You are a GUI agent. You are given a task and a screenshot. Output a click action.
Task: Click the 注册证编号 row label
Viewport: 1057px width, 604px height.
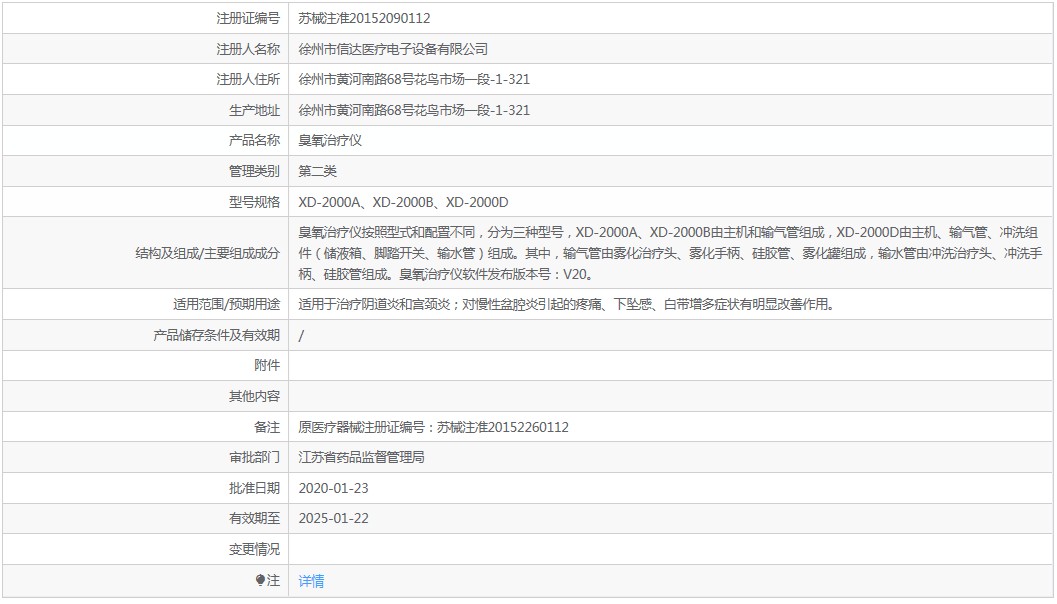tap(248, 18)
